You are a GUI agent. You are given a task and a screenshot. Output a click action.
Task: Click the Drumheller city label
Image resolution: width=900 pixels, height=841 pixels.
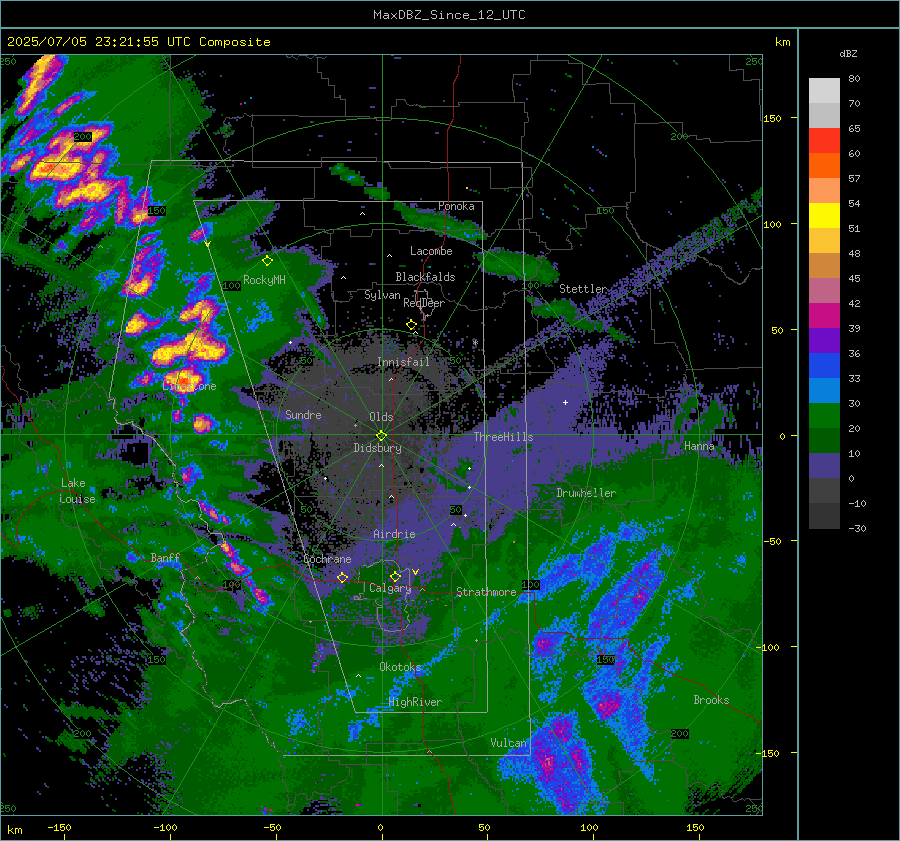tap(586, 493)
